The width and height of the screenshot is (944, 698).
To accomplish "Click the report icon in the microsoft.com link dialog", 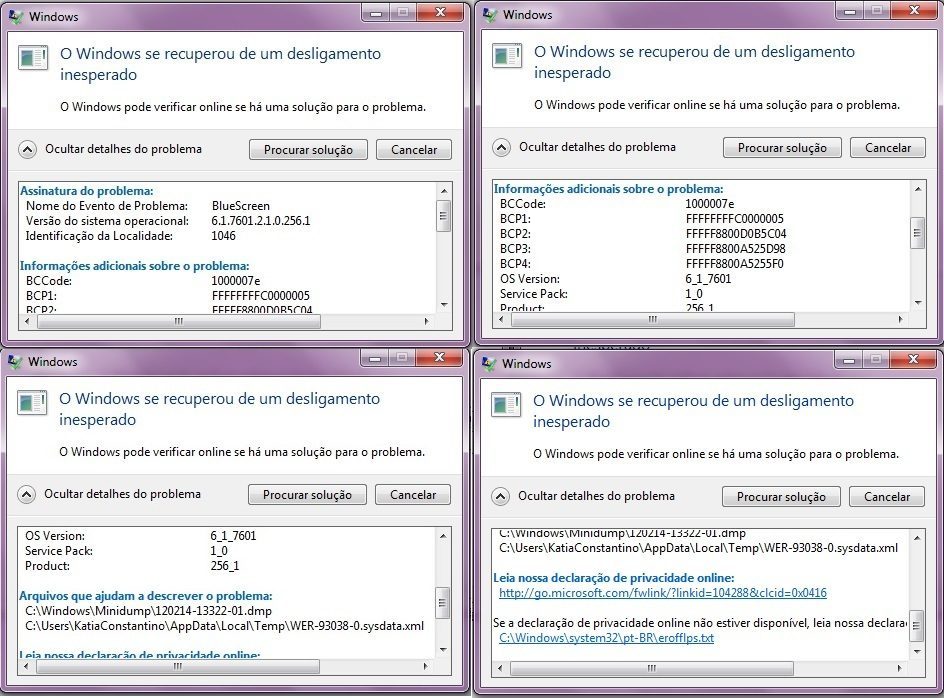I will click(x=506, y=404).
